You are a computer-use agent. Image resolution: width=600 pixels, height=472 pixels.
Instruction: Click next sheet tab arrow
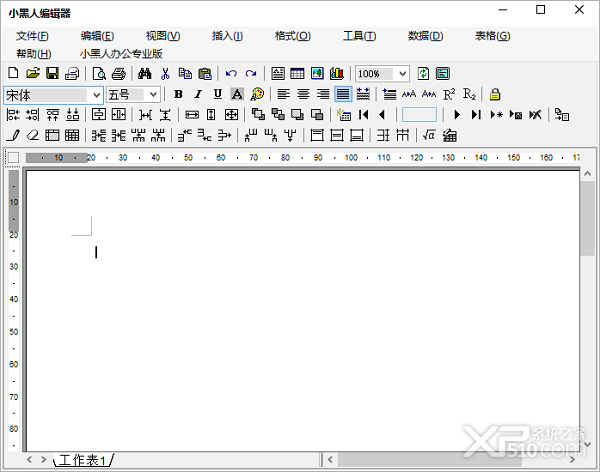click(43, 459)
